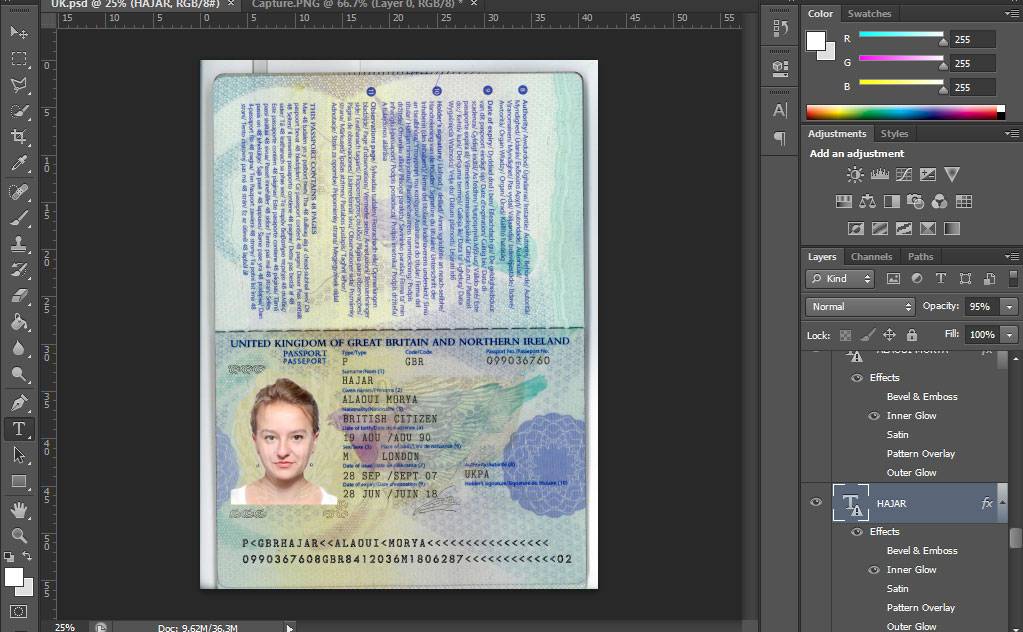Select the Hand tool
Image resolution: width=1023 pixels, height=632 pixels.
(19, 509)
